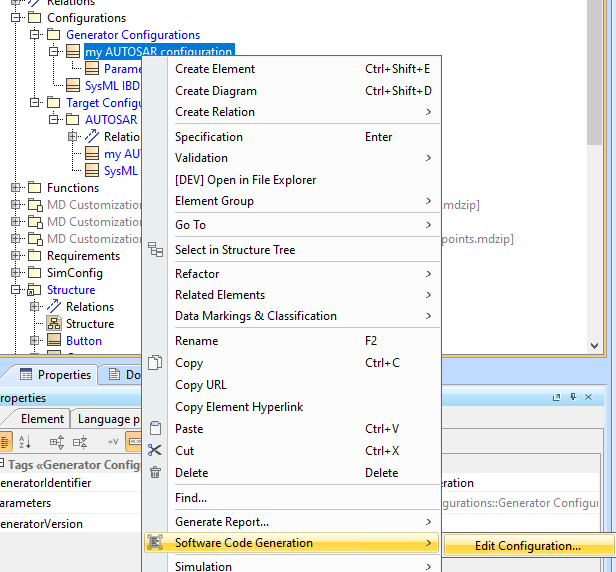
Task: Select Rename in the context menu
Action: click(196, 341)
